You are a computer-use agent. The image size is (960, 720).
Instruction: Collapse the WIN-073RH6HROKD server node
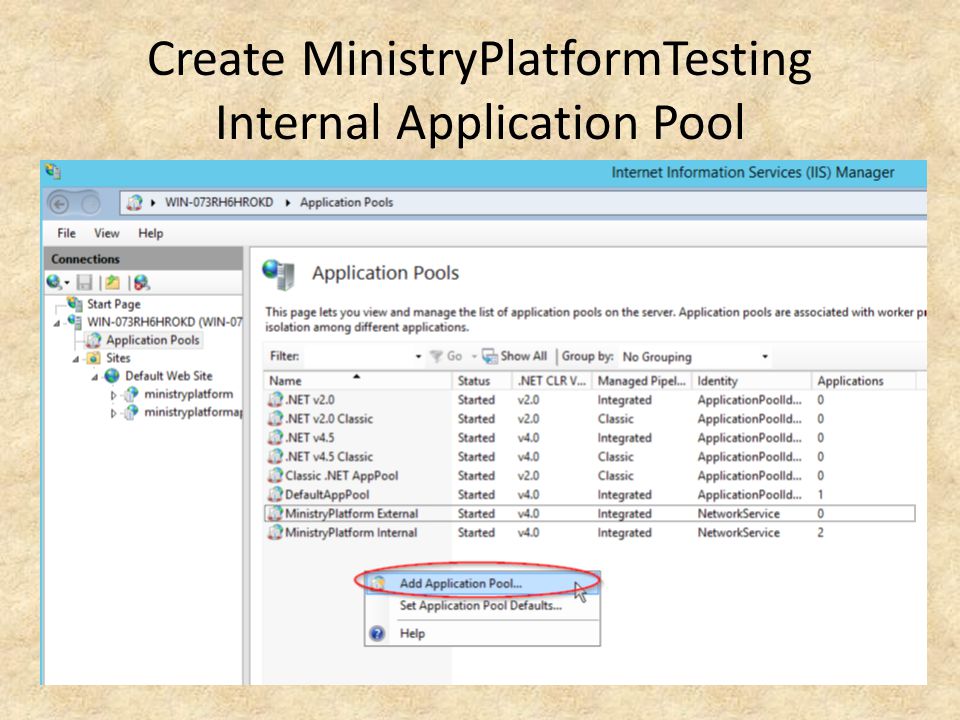pyautogui.click(x=57, y=323)
